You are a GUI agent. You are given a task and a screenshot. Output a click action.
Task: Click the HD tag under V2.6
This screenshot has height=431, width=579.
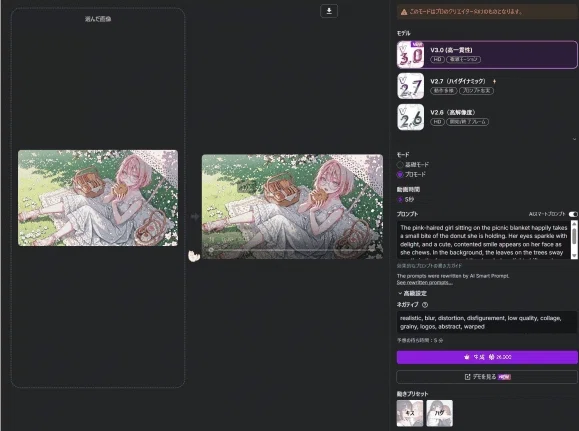[x=437, y=122]
